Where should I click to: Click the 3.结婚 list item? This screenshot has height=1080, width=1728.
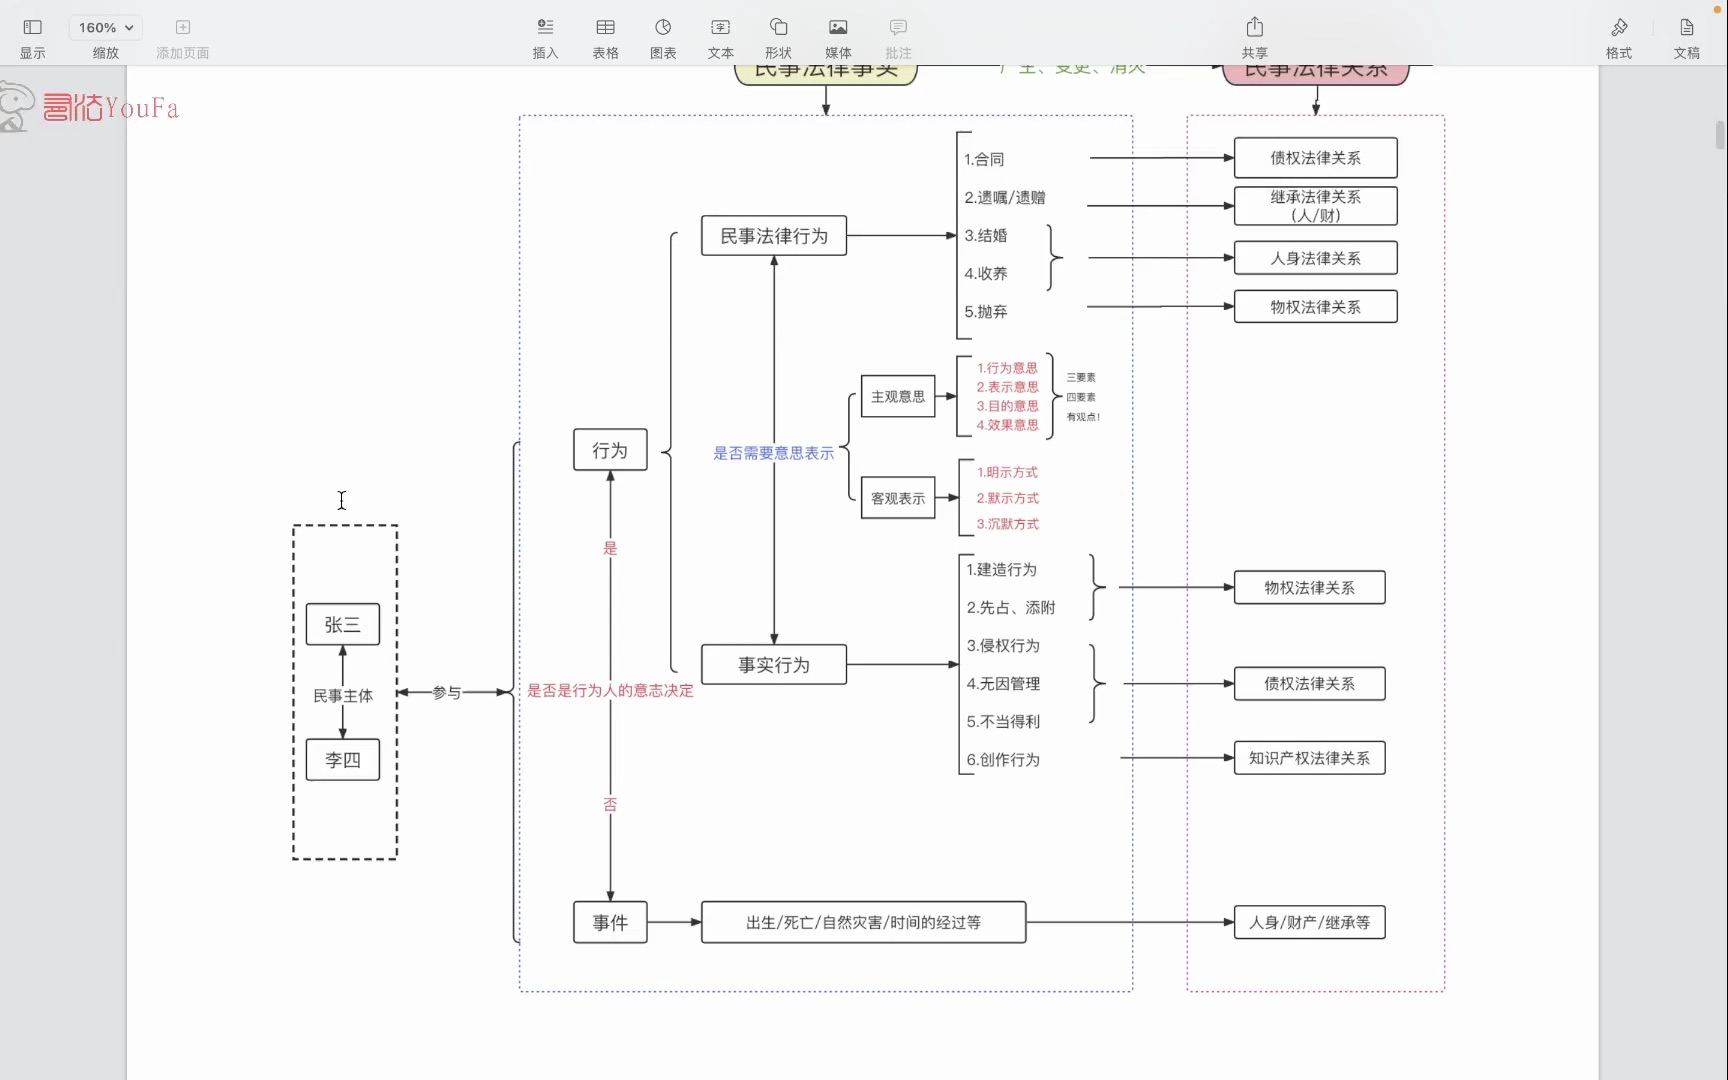pyautogui.click(x=986, y=236)
